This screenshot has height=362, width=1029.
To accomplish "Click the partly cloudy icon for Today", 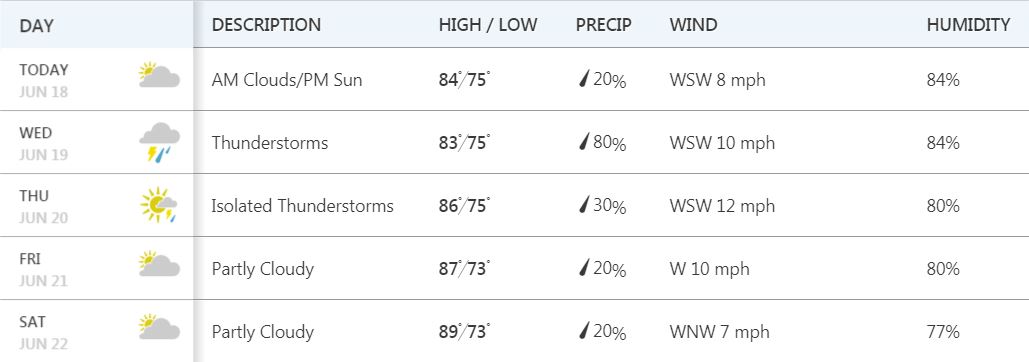I will pos(159,75).
